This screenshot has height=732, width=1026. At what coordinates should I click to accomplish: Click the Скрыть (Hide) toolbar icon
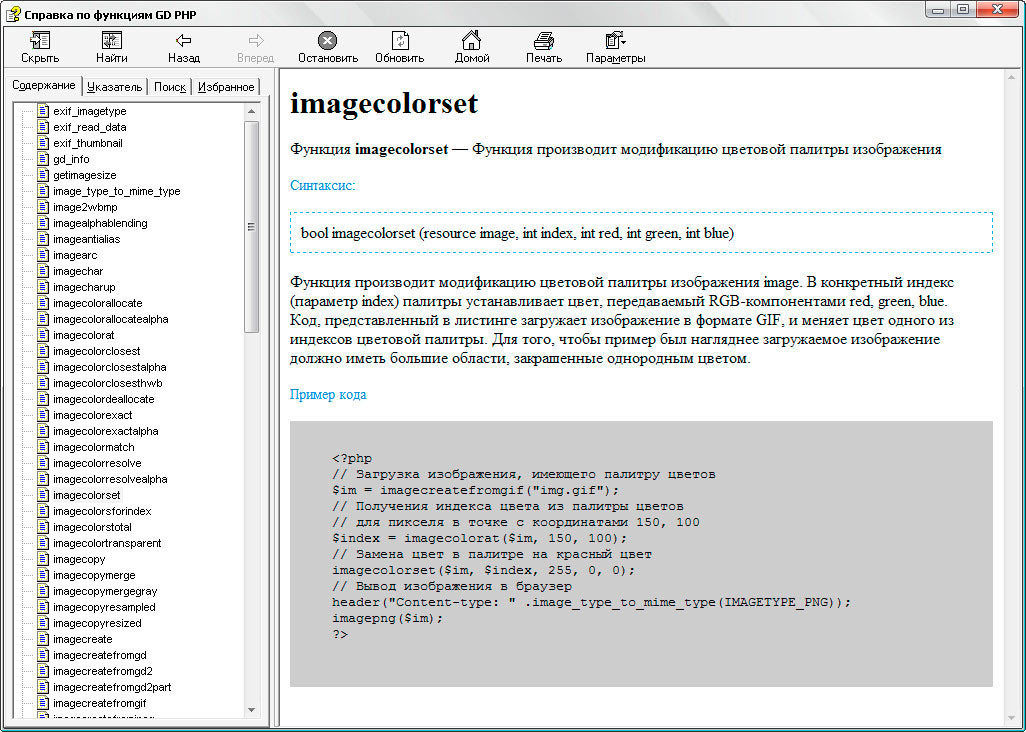tap(40, 41)
